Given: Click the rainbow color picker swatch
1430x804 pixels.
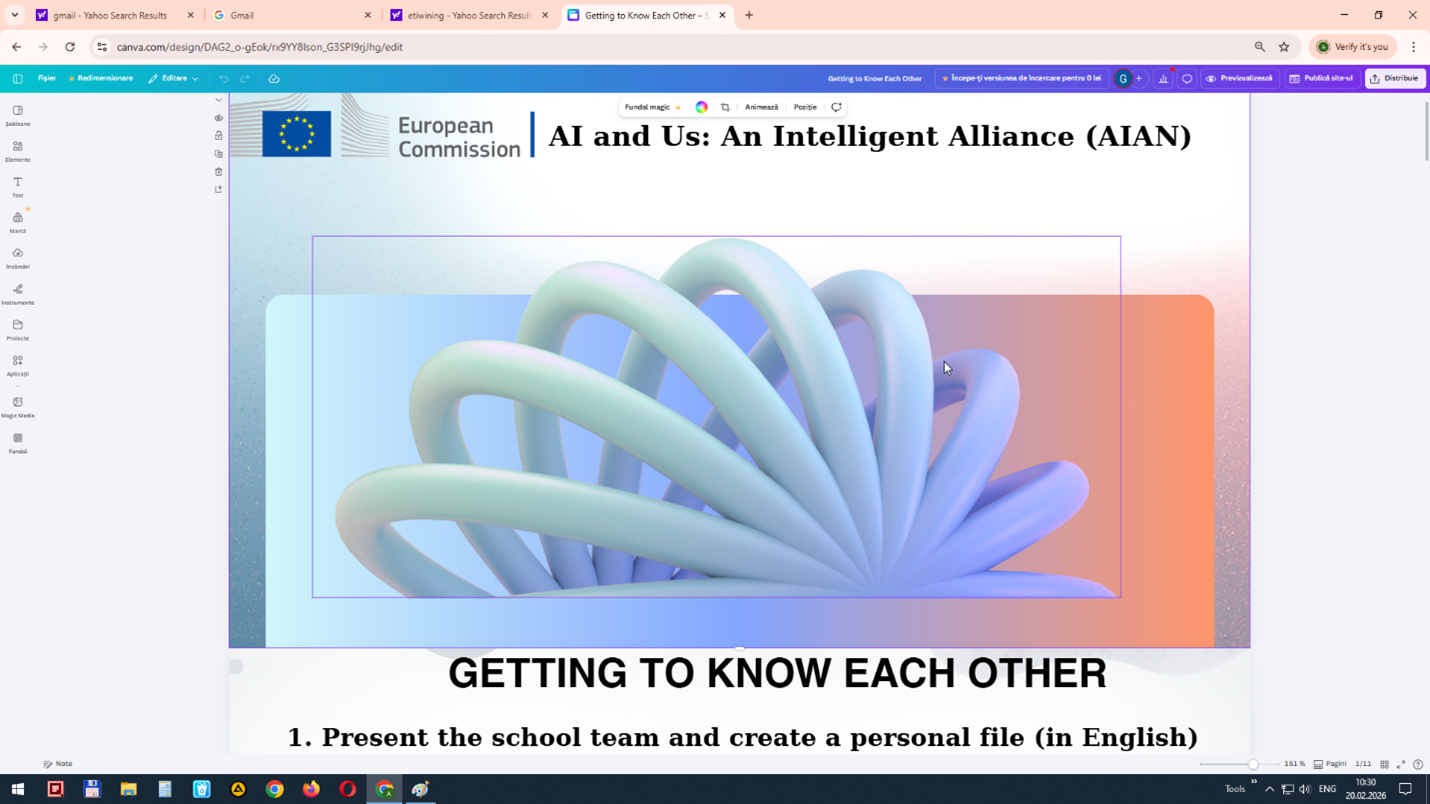Looking at the screenshot, I should [702, 107].
